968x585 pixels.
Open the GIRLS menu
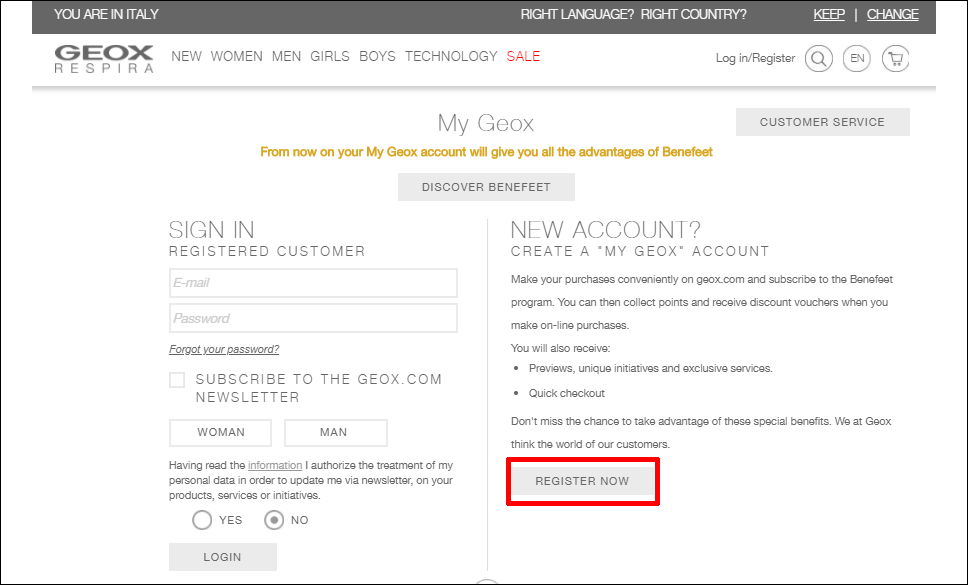(x=330, y=56)
